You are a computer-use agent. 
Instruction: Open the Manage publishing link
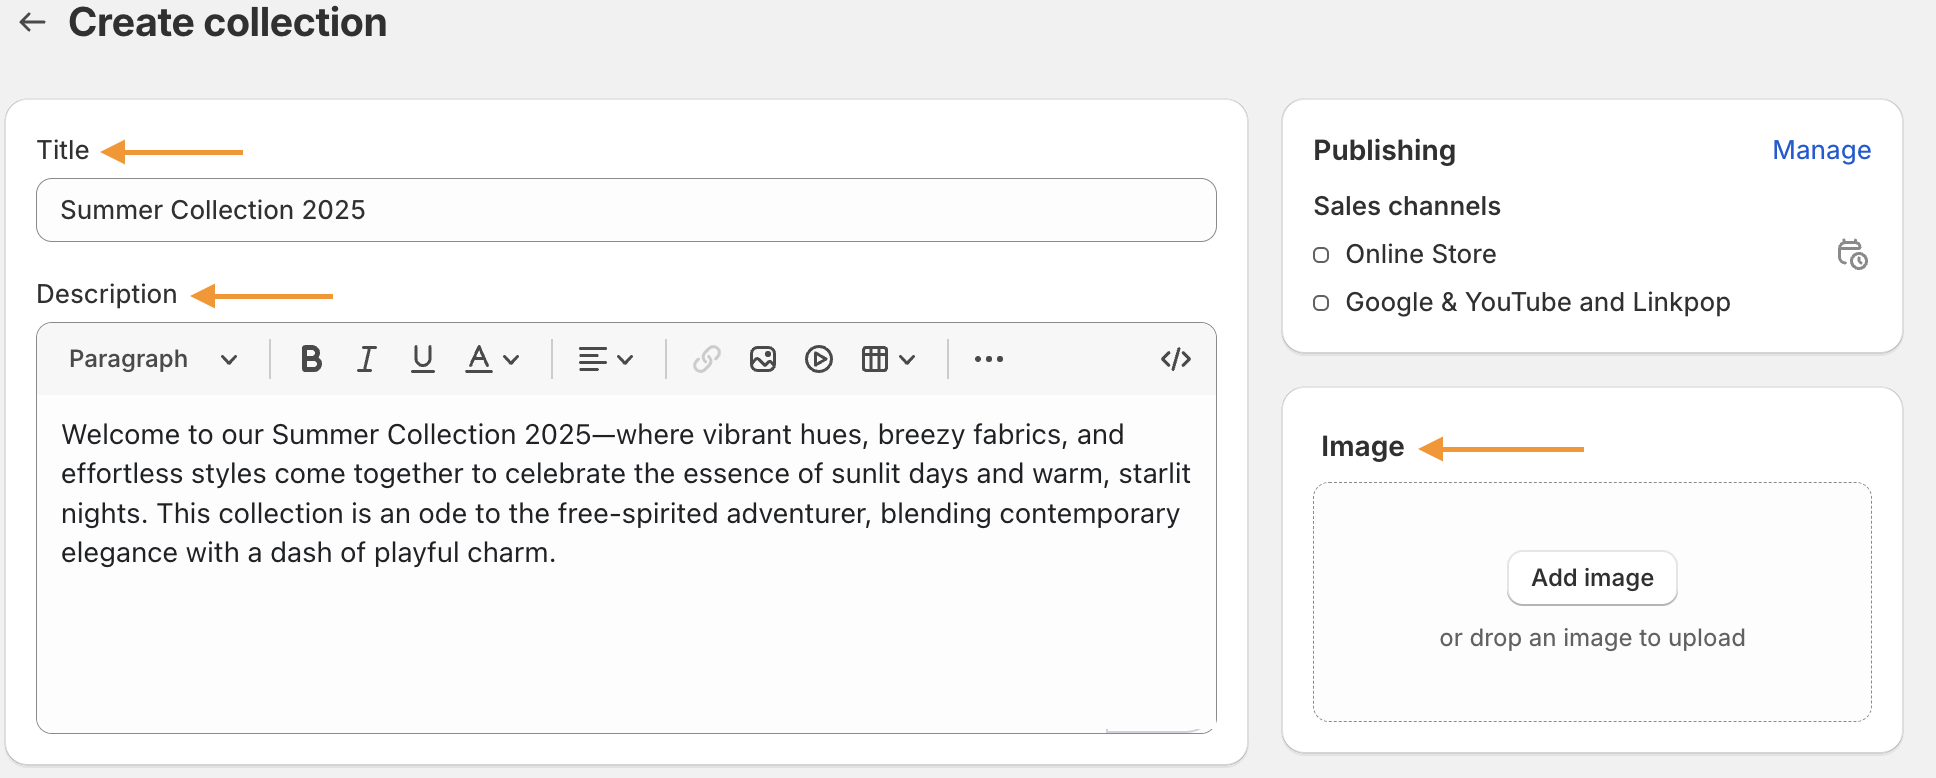click(1821, 150)
